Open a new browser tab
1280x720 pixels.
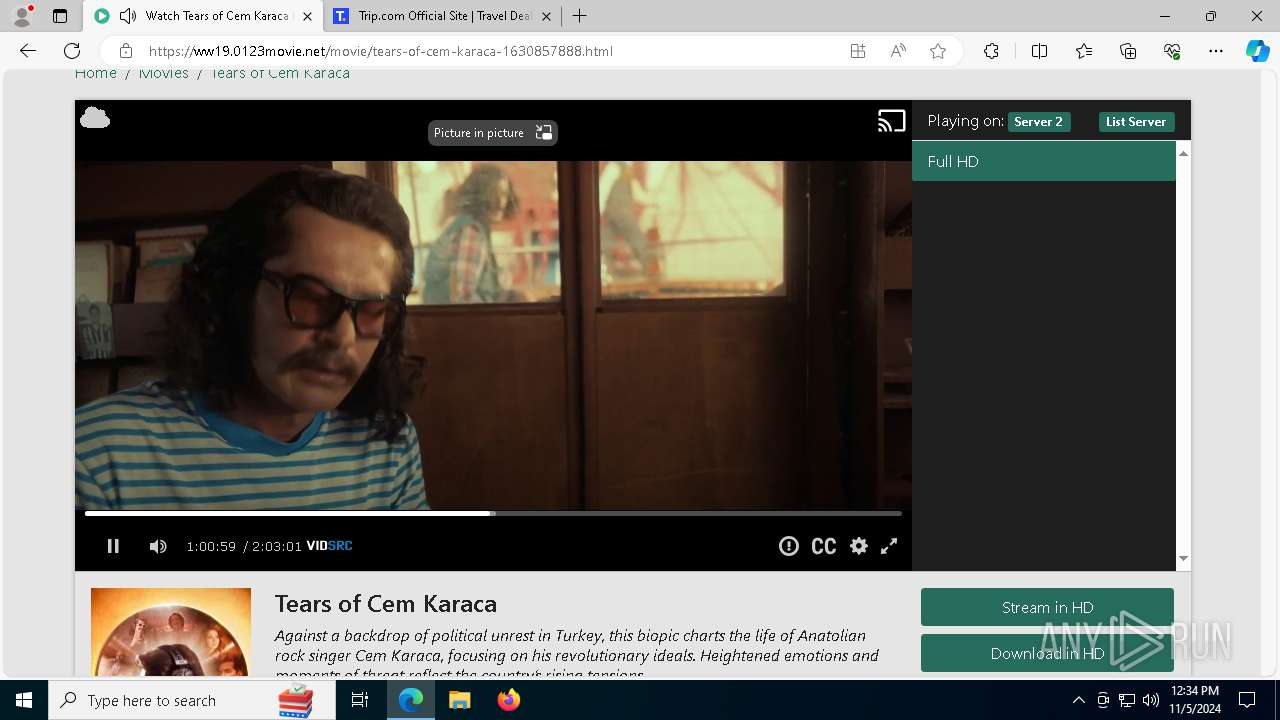(580, 16)
